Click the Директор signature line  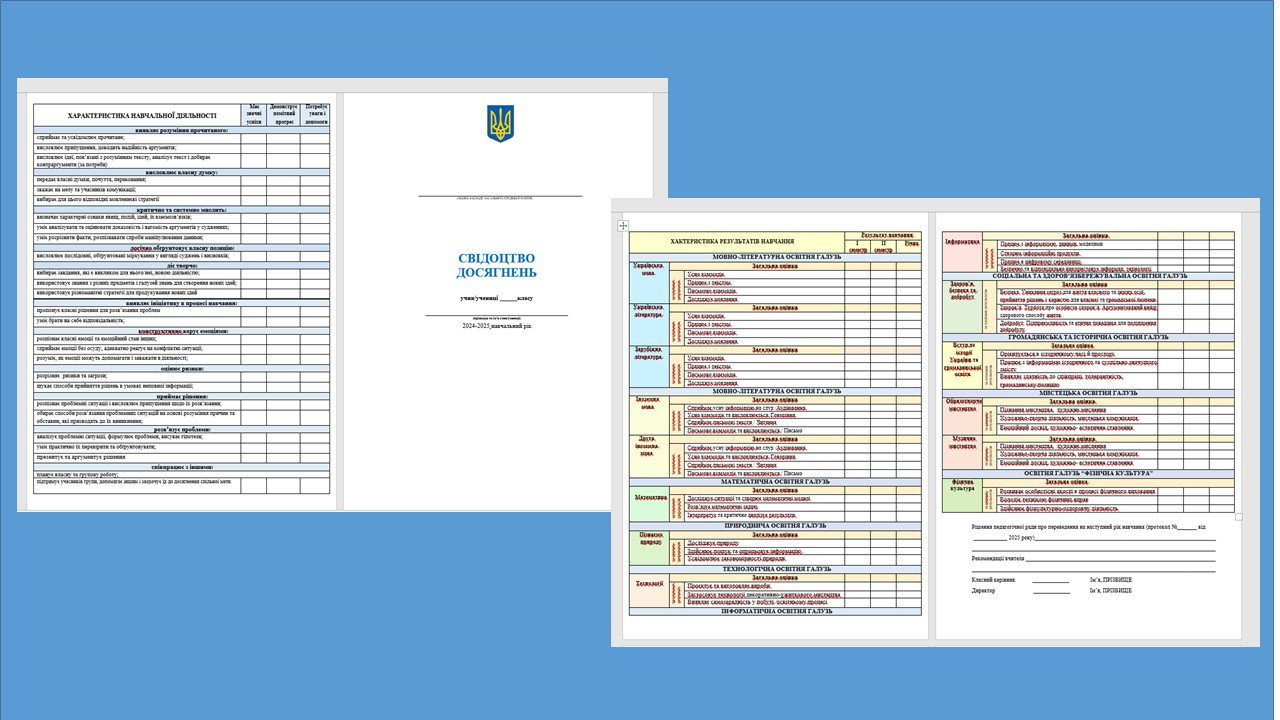[1050, 590]
